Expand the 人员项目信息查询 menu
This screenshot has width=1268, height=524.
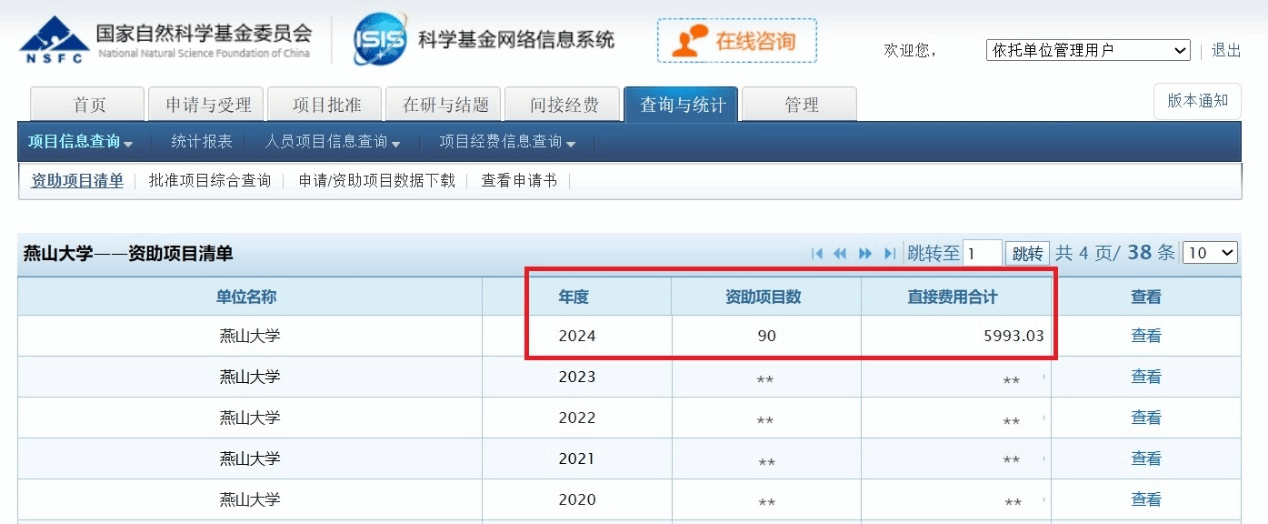click(332, 142)
